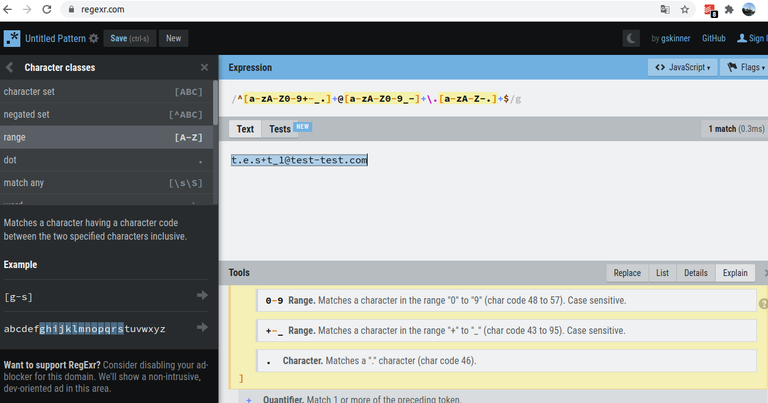Click the Quantifier explanation row
This screenshot has width=768, height=403.
(x=504, y=398)
